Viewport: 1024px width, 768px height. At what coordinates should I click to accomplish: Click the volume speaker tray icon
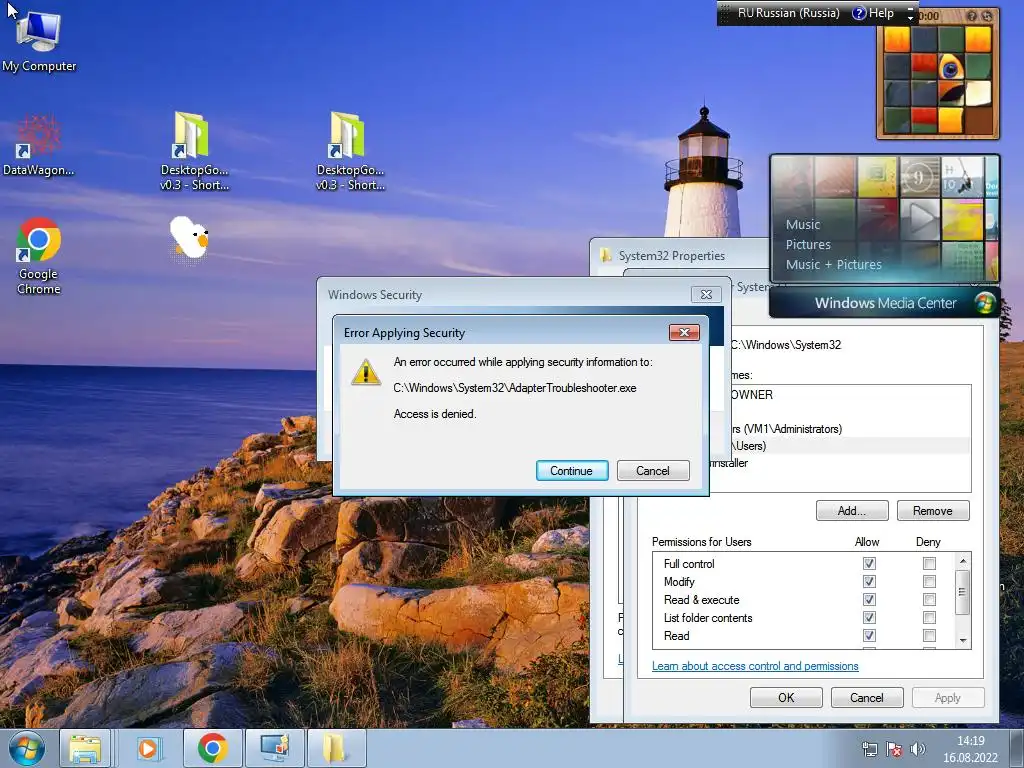click(918, 749)
